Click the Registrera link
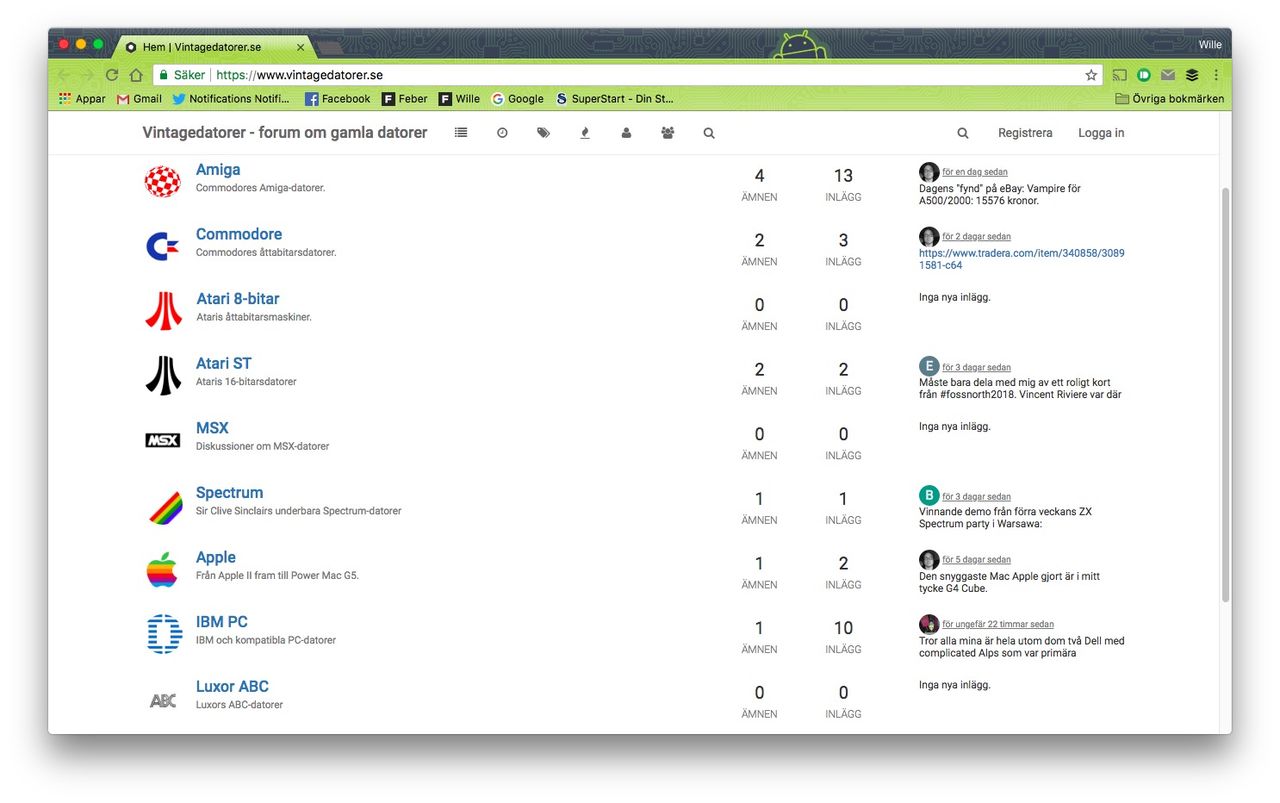 pyautogui.click(x=1025, y=133)
